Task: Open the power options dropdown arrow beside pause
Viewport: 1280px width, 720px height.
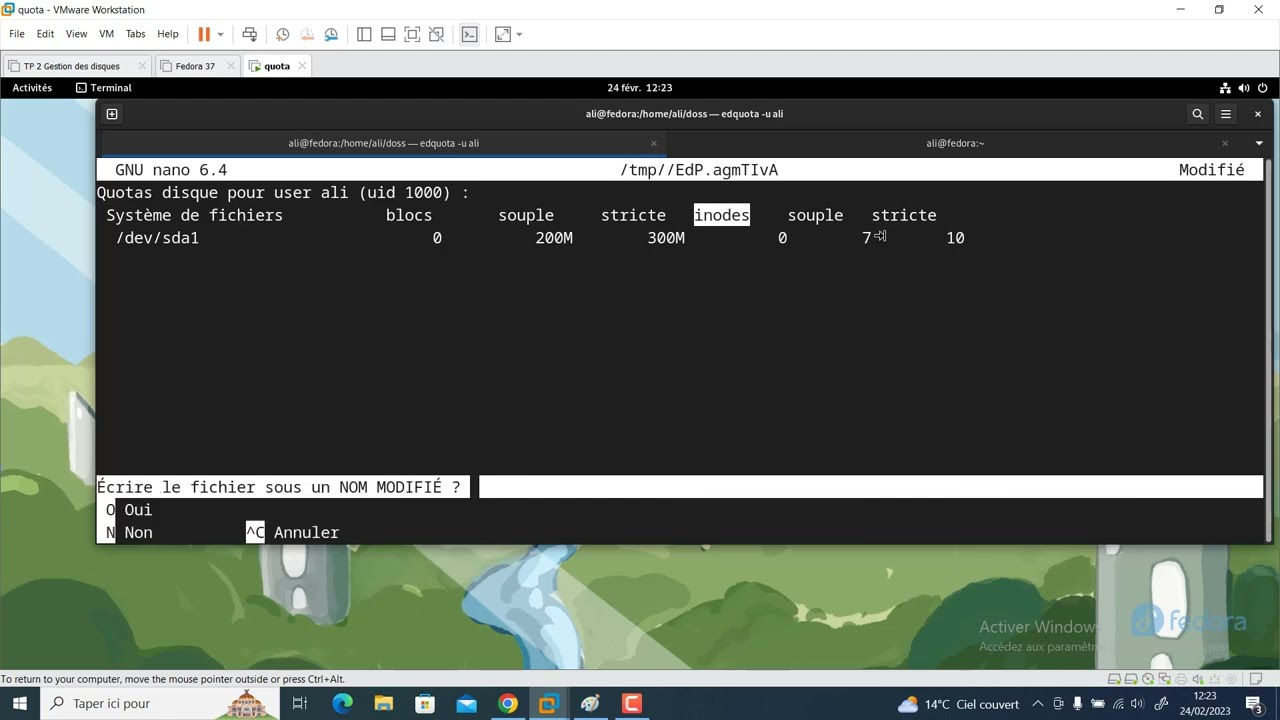Action: pos(221,34)
